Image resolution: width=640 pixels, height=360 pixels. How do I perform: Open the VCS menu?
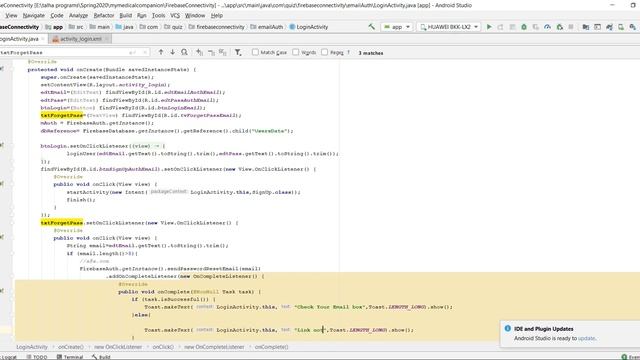tap(175, 16)
